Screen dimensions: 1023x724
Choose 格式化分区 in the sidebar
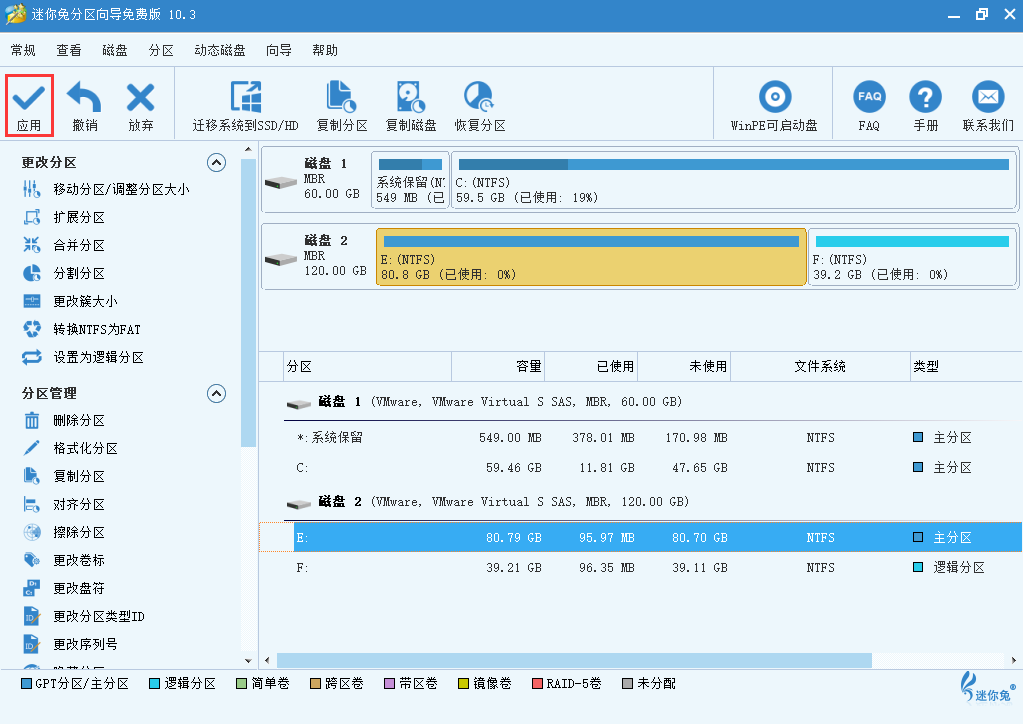pyautogui.click(x=70, y=448)
